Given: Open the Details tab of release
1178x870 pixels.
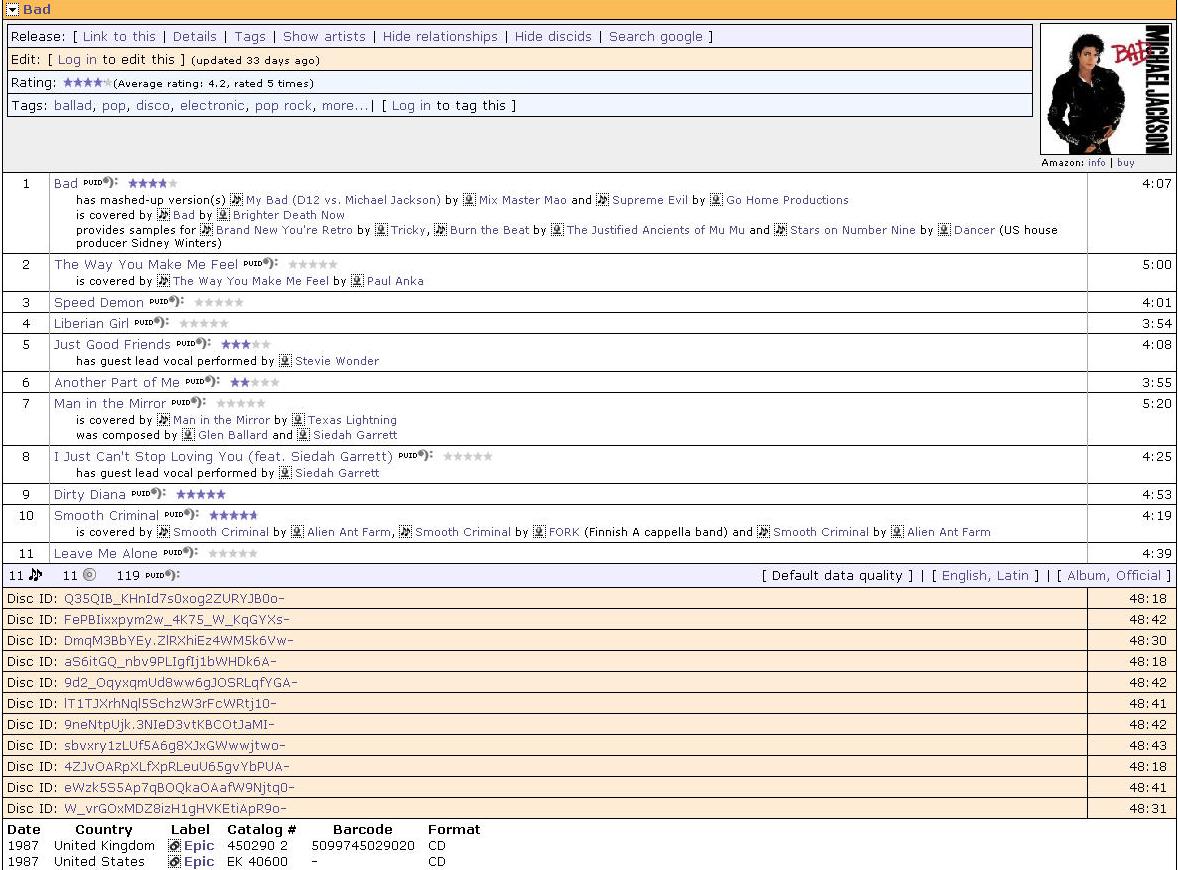Looking at the screenshot, I should (194, 37).
